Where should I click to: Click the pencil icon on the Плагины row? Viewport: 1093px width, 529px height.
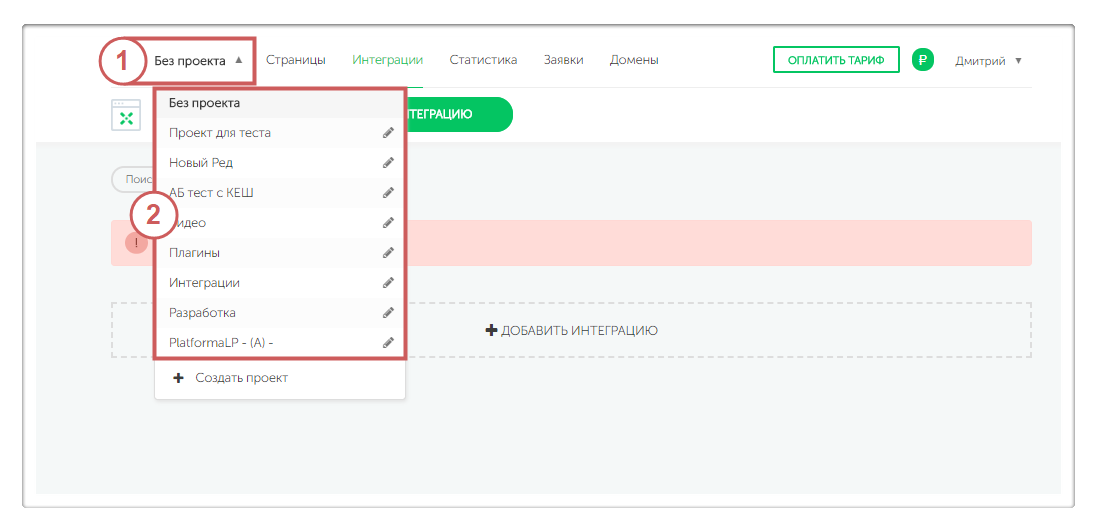click(388, 253)
